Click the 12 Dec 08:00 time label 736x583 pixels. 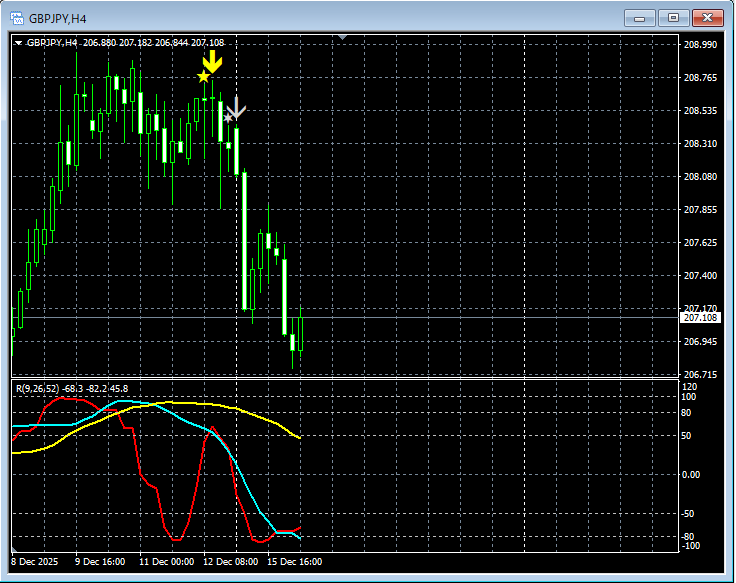pos(230,562)
